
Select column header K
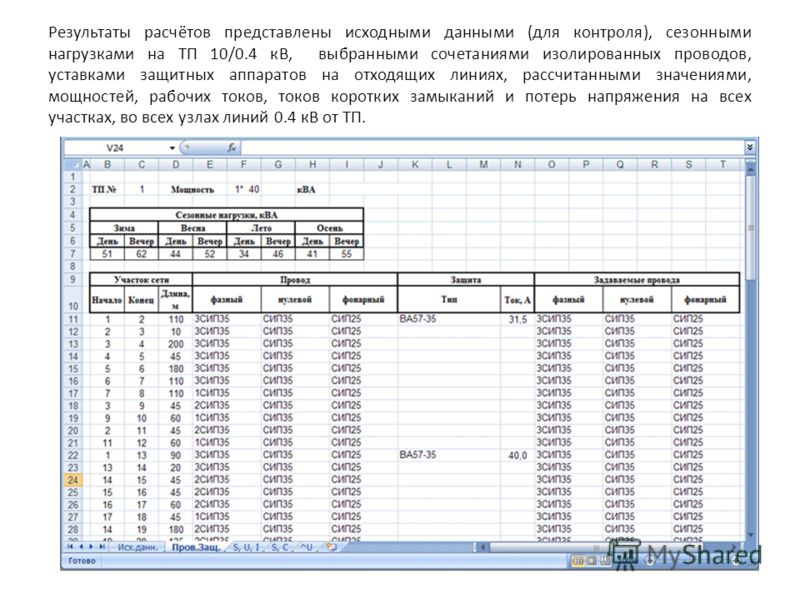[x=415, y=164]
